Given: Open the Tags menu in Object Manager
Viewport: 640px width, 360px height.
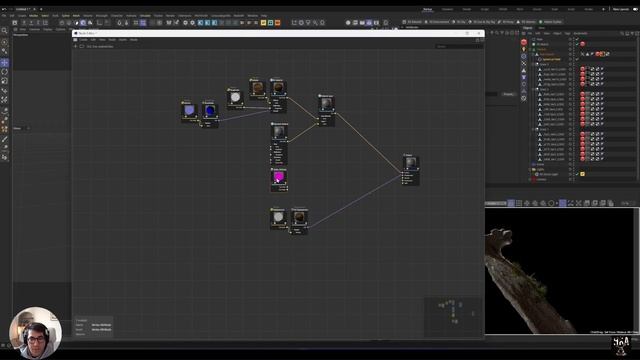Looking at the screenshot, I should [567, 33].
